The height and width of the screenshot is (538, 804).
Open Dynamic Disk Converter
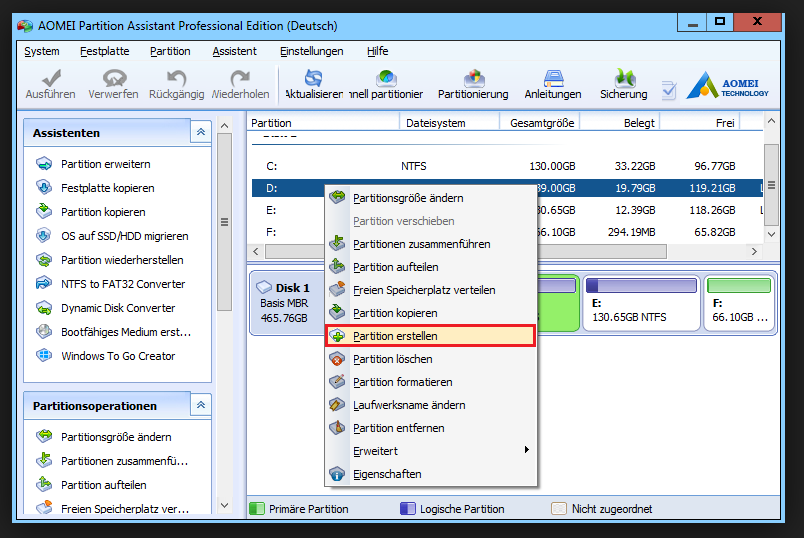click(x=118, y=308)
